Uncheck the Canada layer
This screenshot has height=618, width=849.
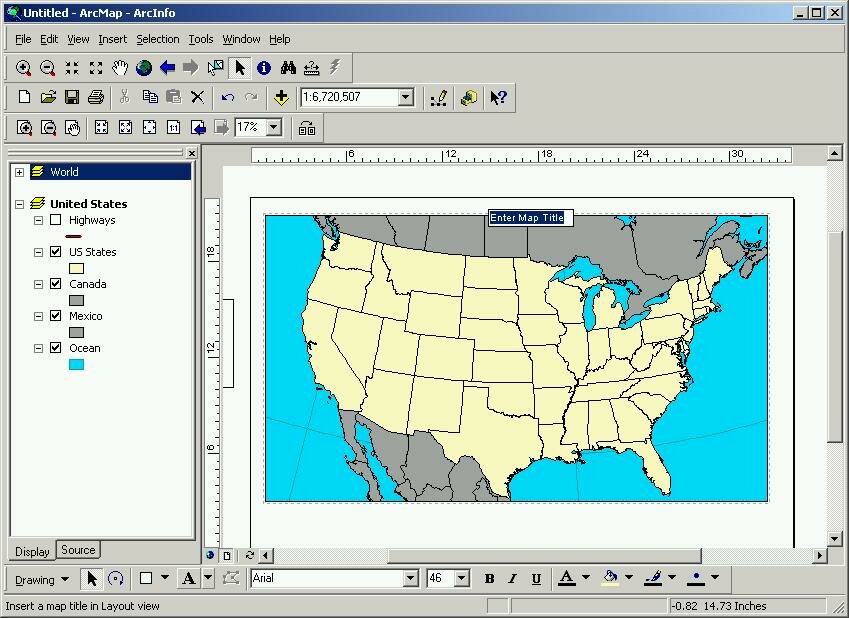(55, 283)
